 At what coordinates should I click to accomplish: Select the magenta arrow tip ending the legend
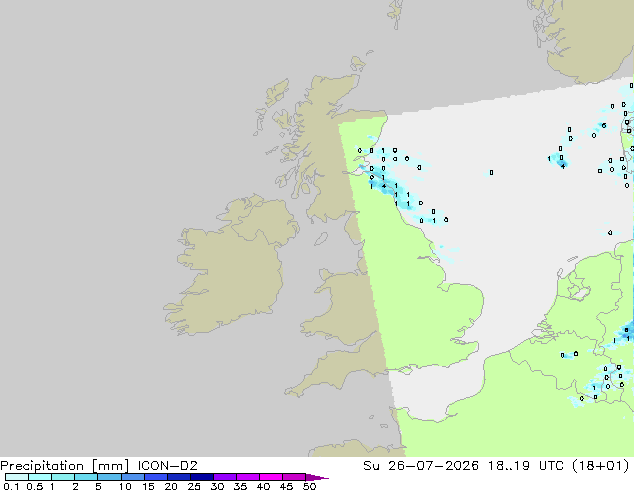tap(317, 477)
